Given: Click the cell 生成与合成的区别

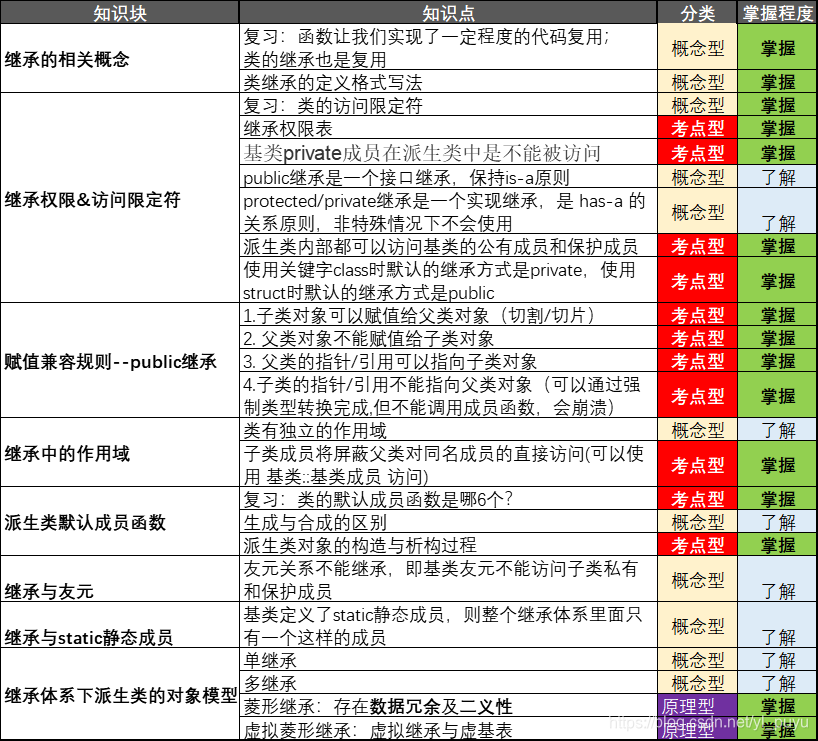Looking at the screenshot, I should click(448, 521).
